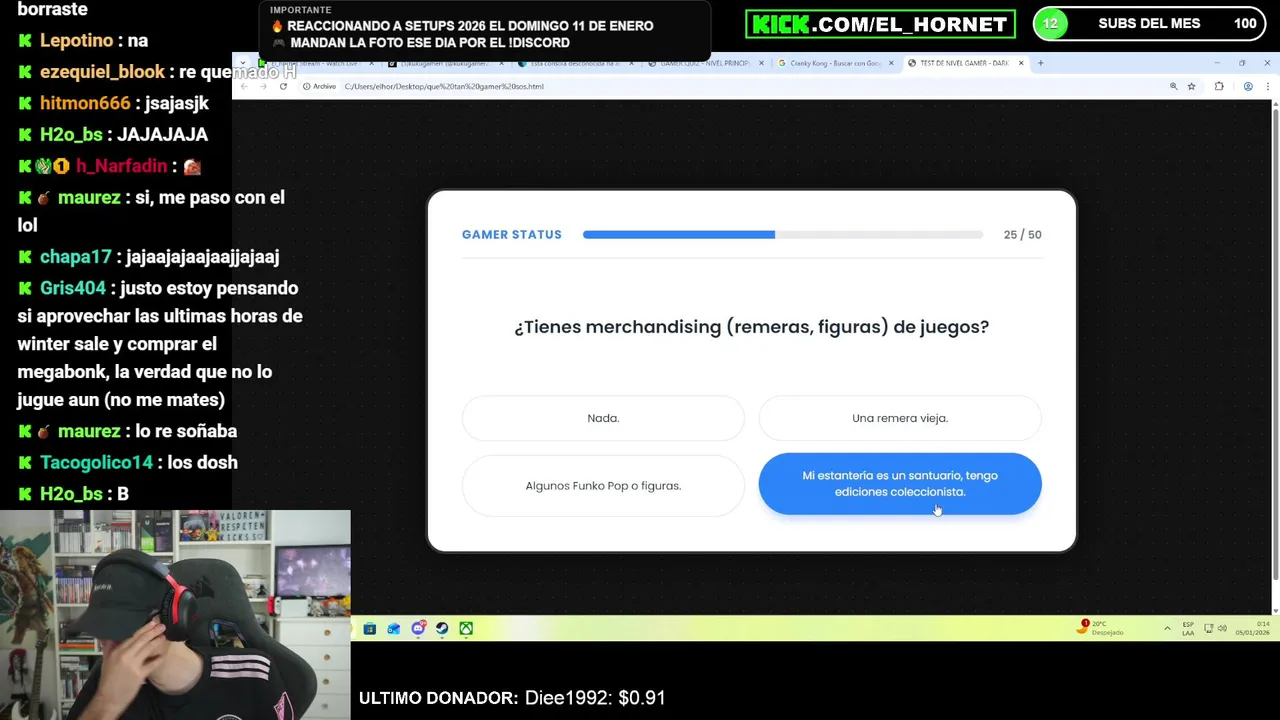
Task: Open the browser extensions puzzle icon
Action: 1219,87
